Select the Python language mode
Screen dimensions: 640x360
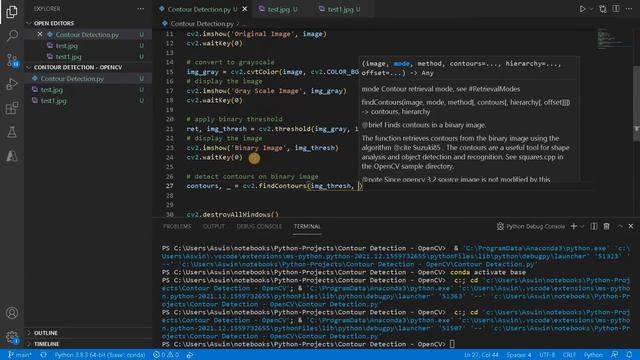coord(593,355)
